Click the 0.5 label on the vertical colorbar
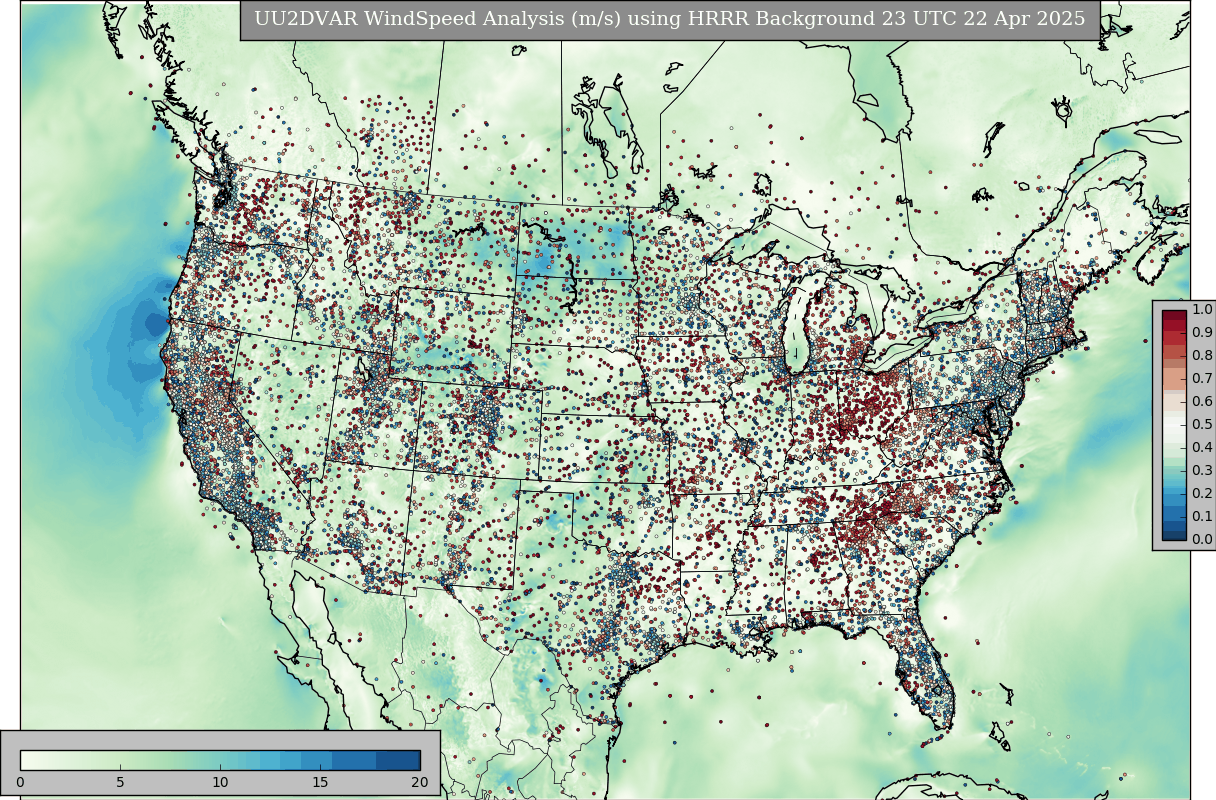 point(1202,424)
